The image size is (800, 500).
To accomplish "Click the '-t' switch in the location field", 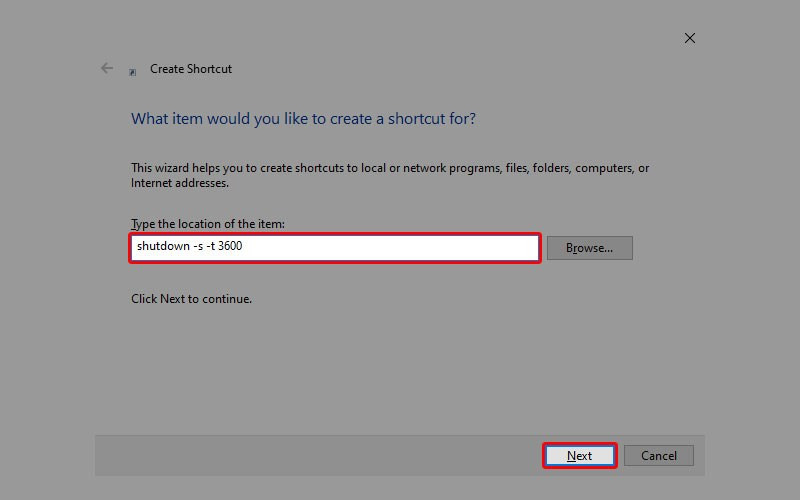I will 212,247.
